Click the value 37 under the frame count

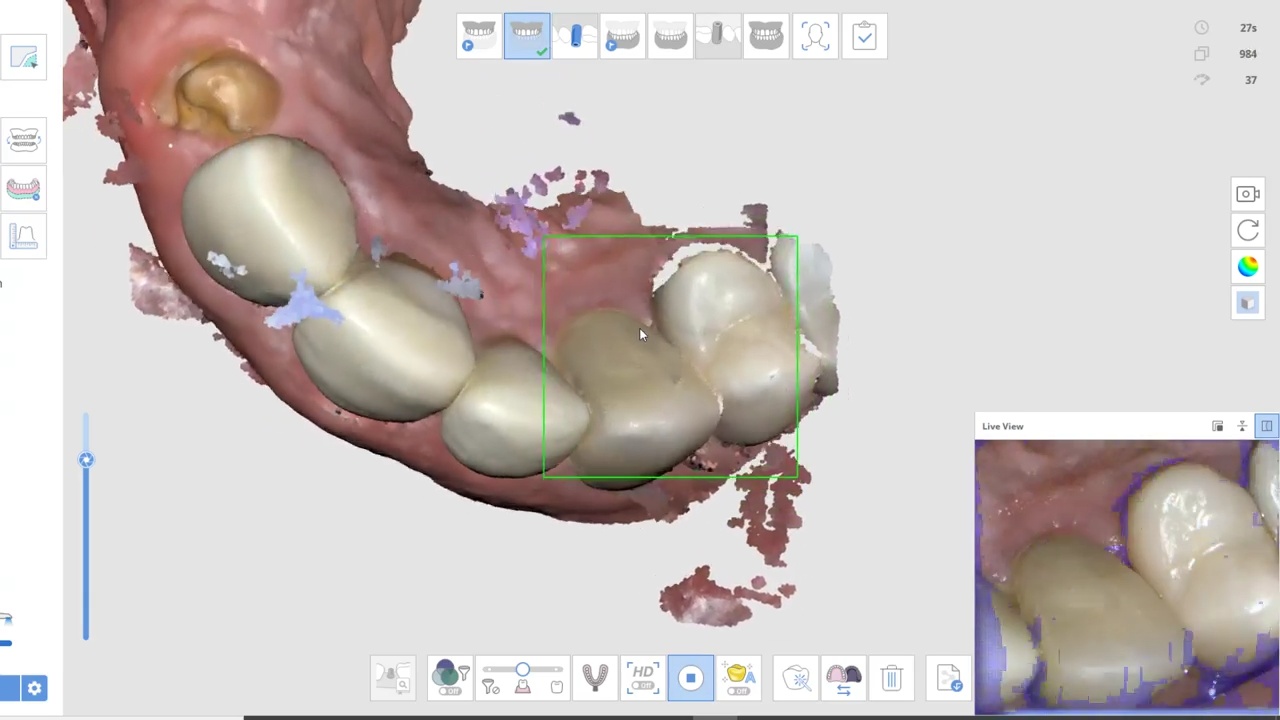tap(1251, 80)
